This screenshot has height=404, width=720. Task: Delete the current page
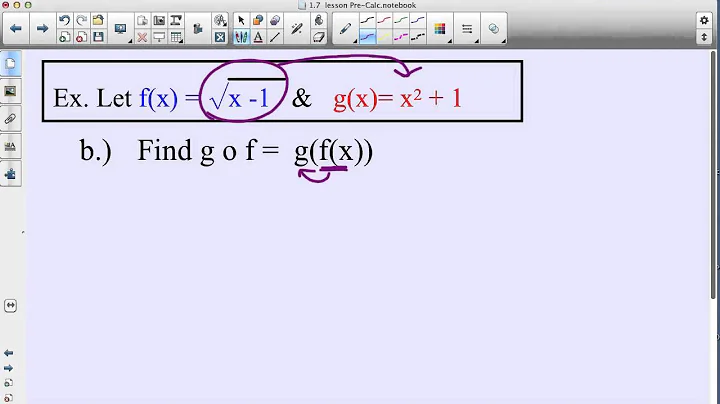tap(81, 37)
